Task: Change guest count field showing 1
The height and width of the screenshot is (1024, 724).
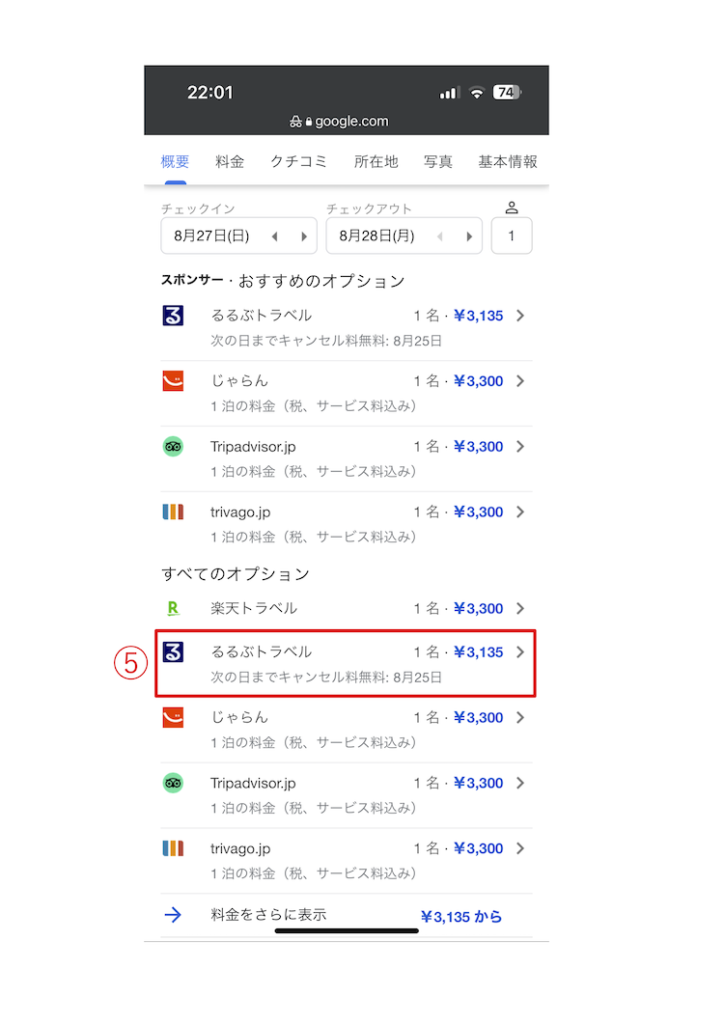Action: point(512,236)
